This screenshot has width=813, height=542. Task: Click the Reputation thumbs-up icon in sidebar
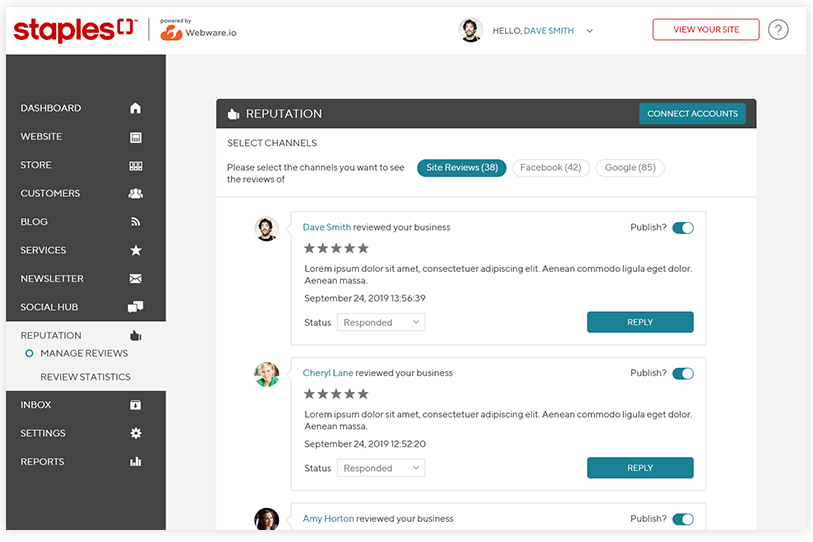click(135, 336)
